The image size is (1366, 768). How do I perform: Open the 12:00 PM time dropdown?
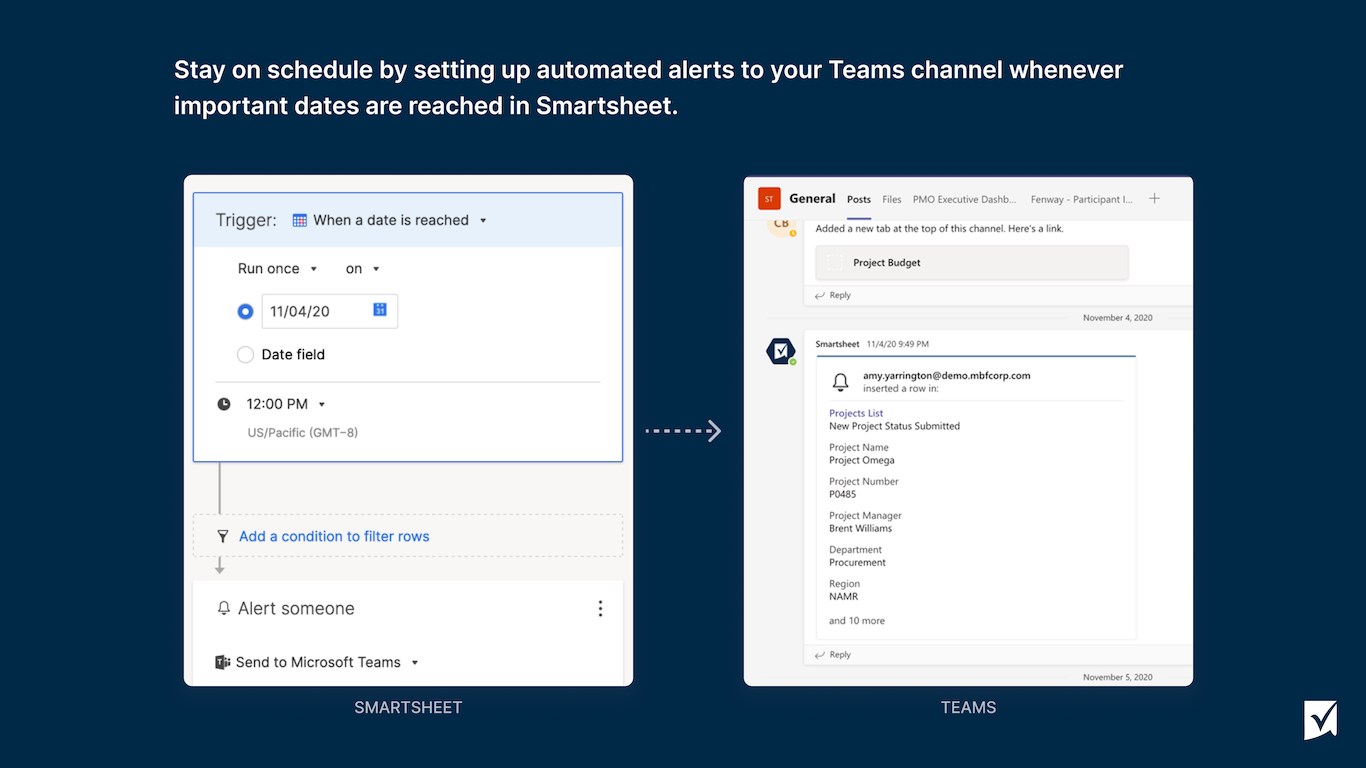pyautogui.click(x=286, y=404)
